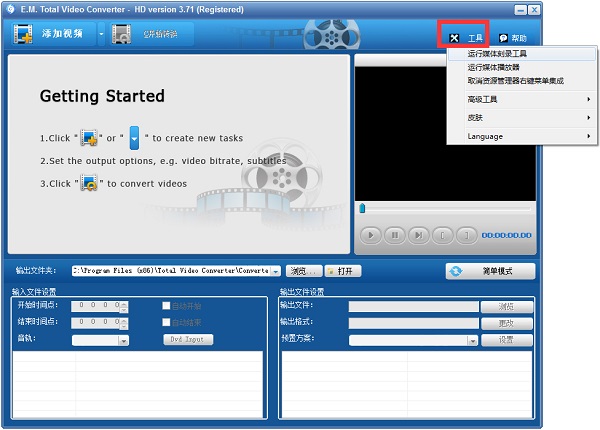Open the dropdown arrow beside 添加视频
This screenshot has height=430, width=600.
click(x=104, y=35)
